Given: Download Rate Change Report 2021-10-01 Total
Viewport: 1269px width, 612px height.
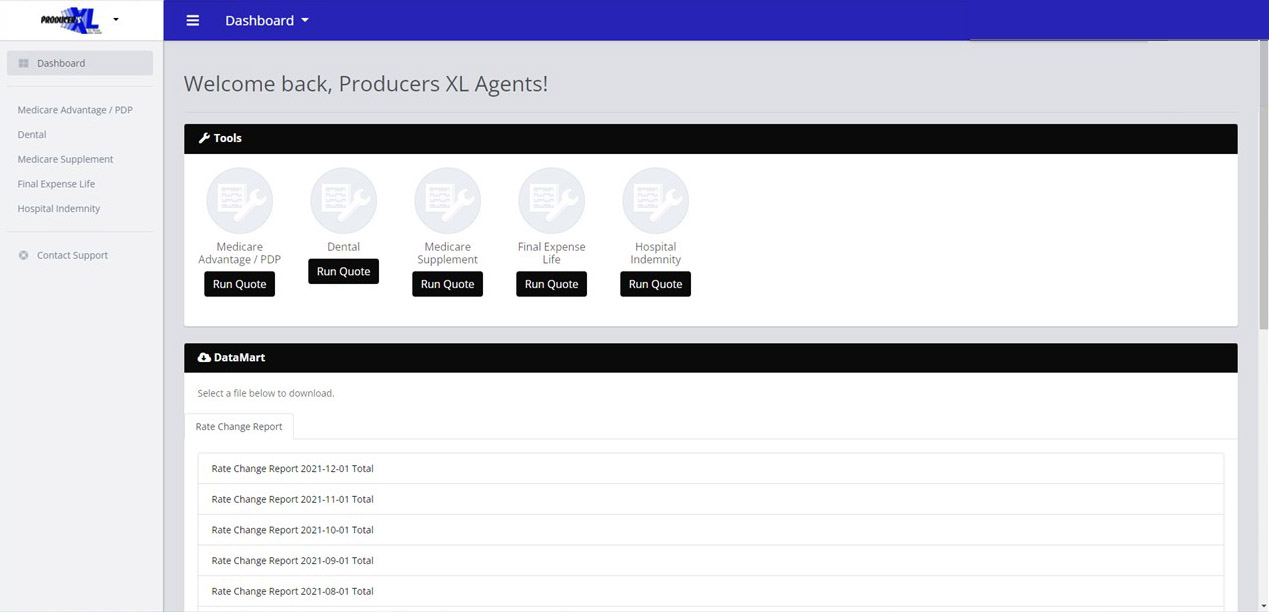Looking at the screenshot, I should [x=711, y=530].
